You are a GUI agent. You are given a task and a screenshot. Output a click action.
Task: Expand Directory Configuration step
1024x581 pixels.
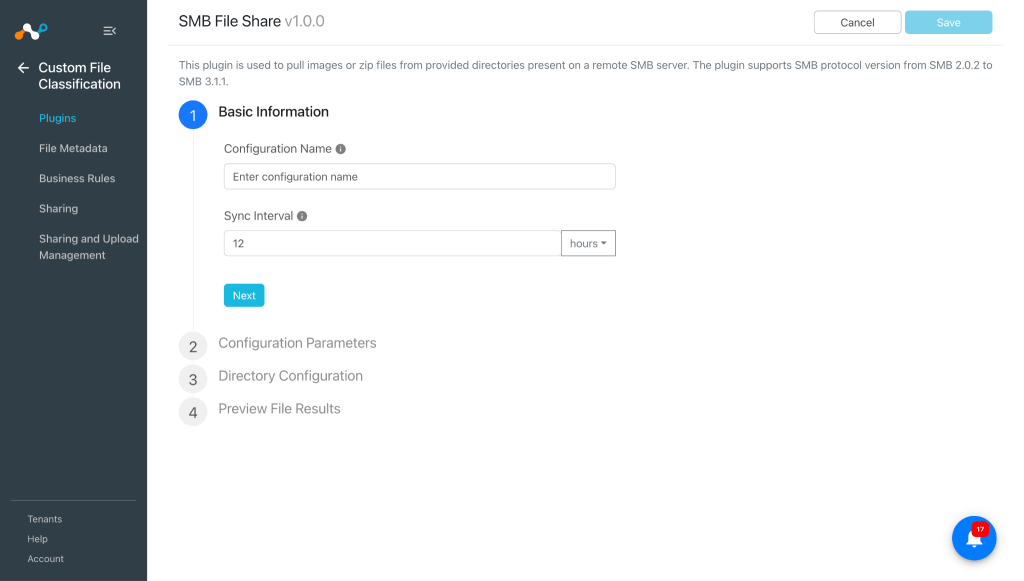tap(290, 376)
